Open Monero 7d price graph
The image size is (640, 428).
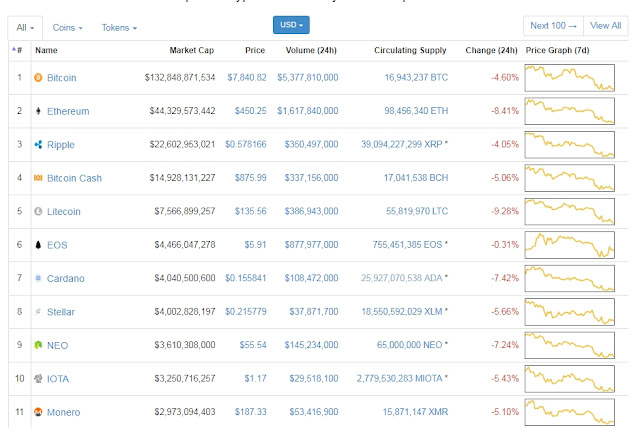570,412
